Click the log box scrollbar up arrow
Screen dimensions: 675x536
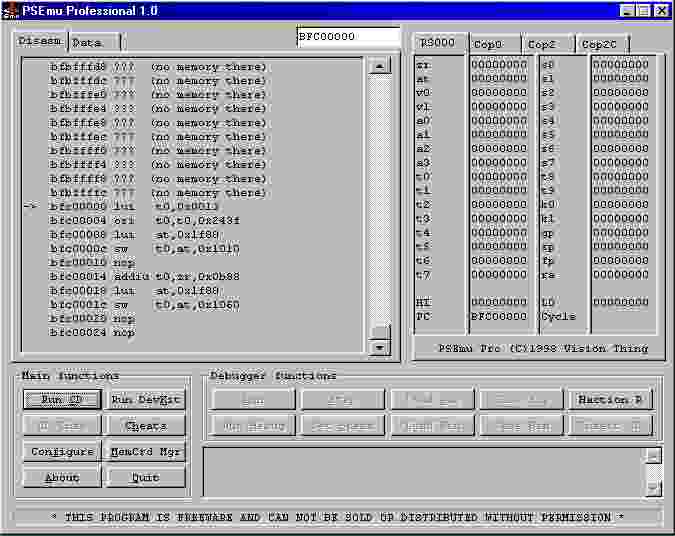click(653, 455)
